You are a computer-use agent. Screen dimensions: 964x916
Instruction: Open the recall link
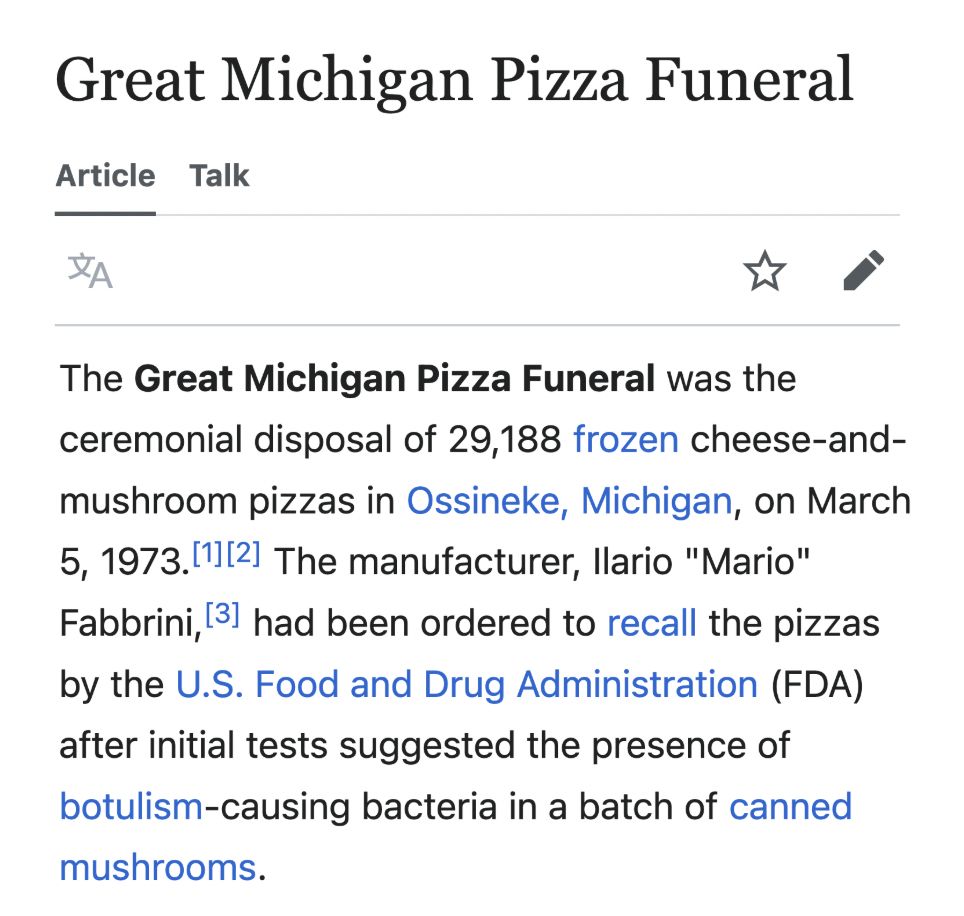(x=652, y=623)
